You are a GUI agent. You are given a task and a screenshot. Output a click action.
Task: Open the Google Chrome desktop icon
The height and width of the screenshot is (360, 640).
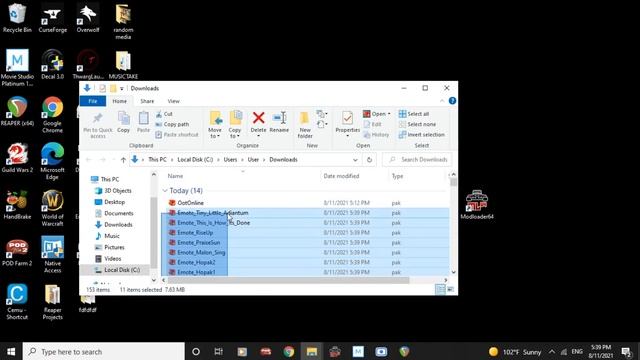[x=52, y=115]
